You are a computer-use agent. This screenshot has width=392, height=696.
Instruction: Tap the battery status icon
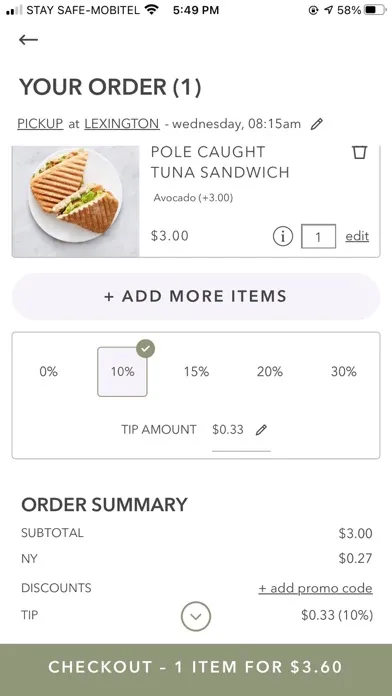(375, 10)
